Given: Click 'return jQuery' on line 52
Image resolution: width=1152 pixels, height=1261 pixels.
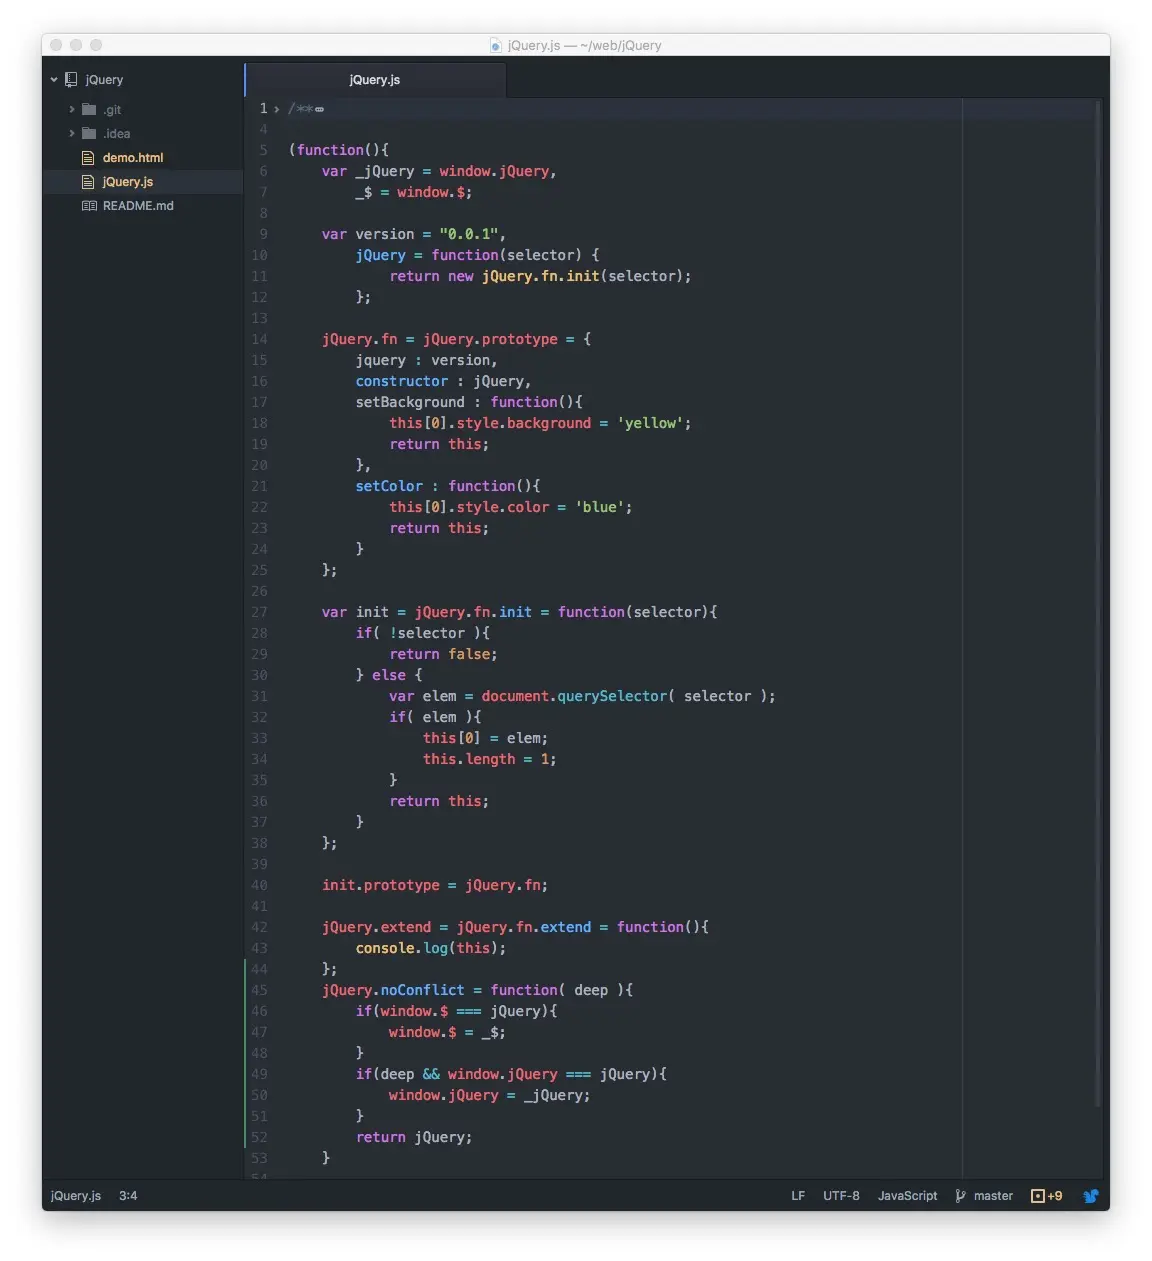Looking at the screenshot, I should [x=410, y=1138].
